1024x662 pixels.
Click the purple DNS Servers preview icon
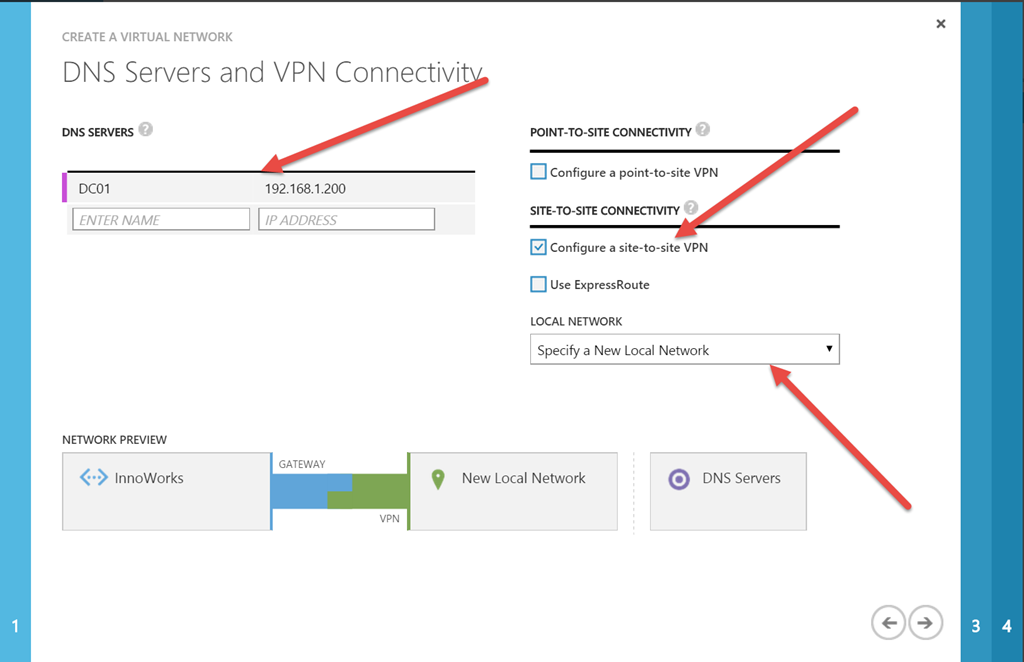coord(679,479)
